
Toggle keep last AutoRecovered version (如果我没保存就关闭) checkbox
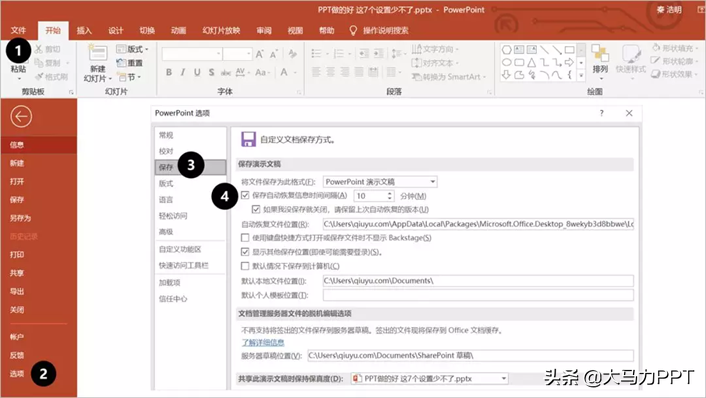click(x=256, y=209)
